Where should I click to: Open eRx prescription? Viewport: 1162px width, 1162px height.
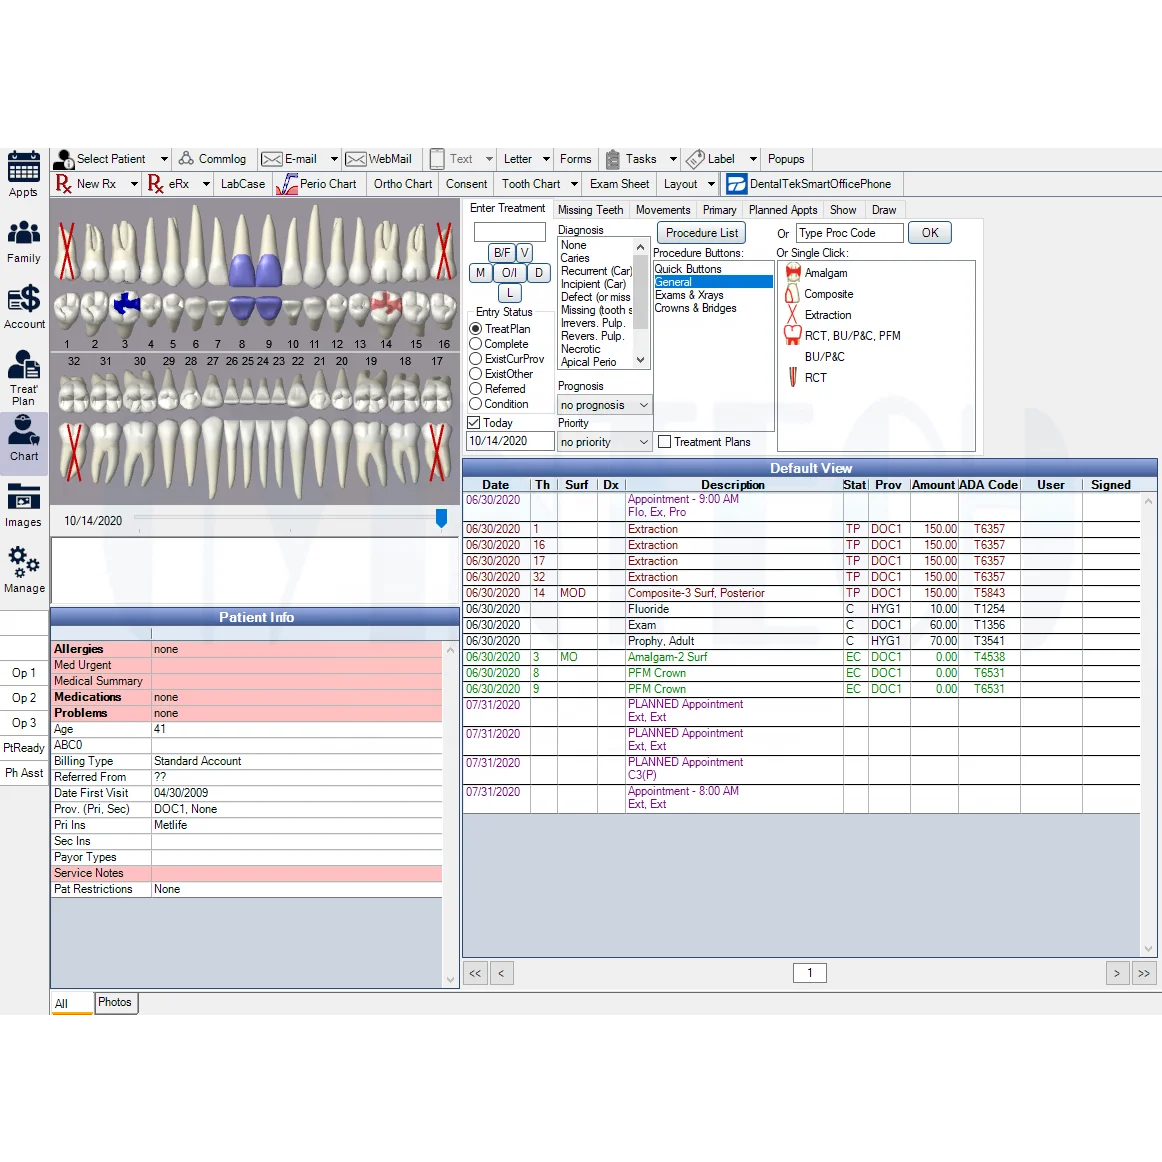[168, 184]
